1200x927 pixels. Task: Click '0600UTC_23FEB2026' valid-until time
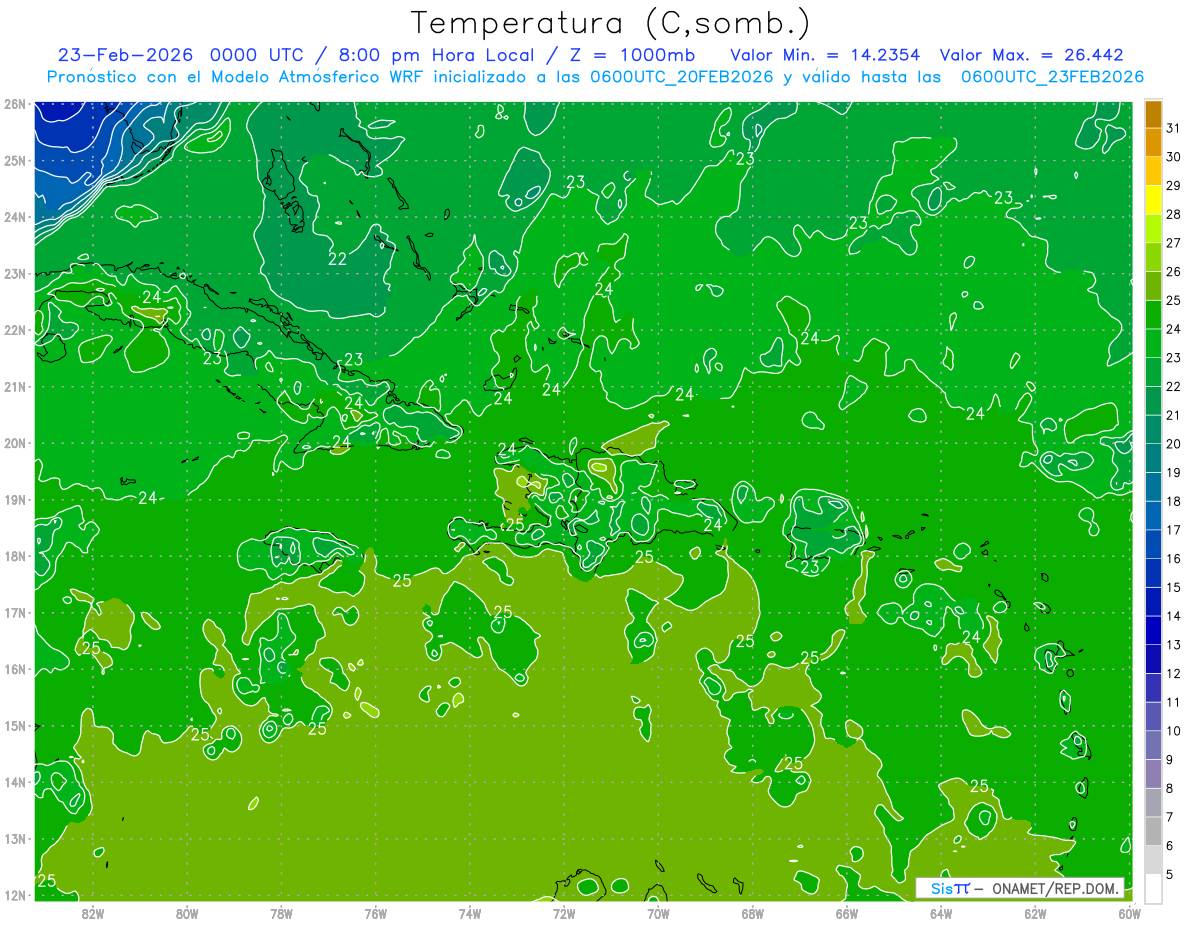coord(1052,77)
